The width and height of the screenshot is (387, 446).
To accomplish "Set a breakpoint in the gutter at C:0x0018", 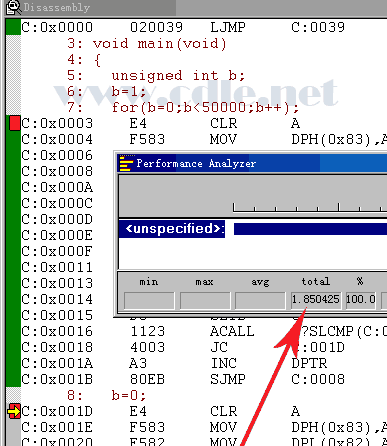I will click(x=13, y=347).
